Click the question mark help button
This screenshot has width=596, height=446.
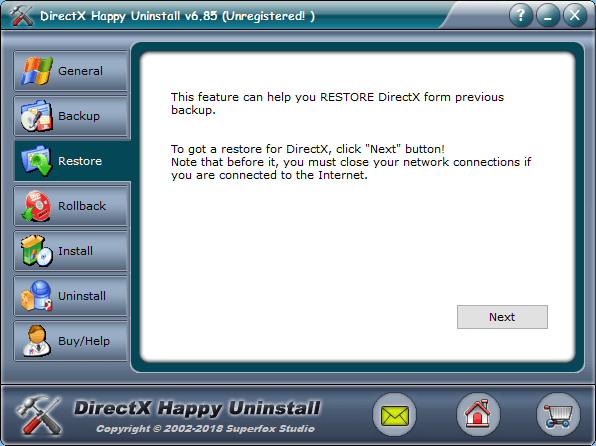tap(521, 16)
